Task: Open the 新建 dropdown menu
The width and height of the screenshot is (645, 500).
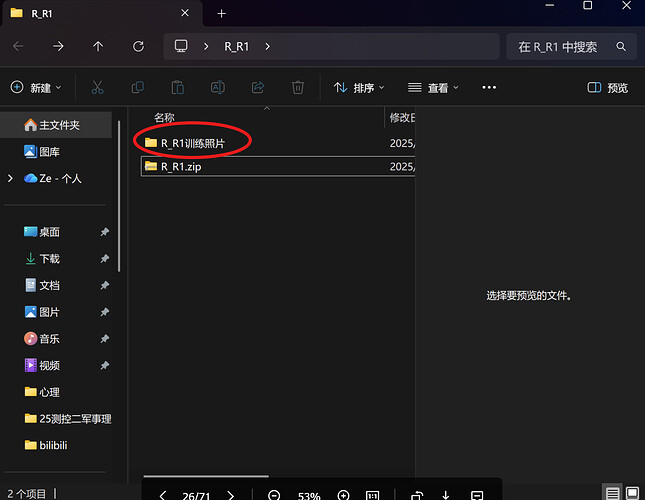Action: pos(37,88)
